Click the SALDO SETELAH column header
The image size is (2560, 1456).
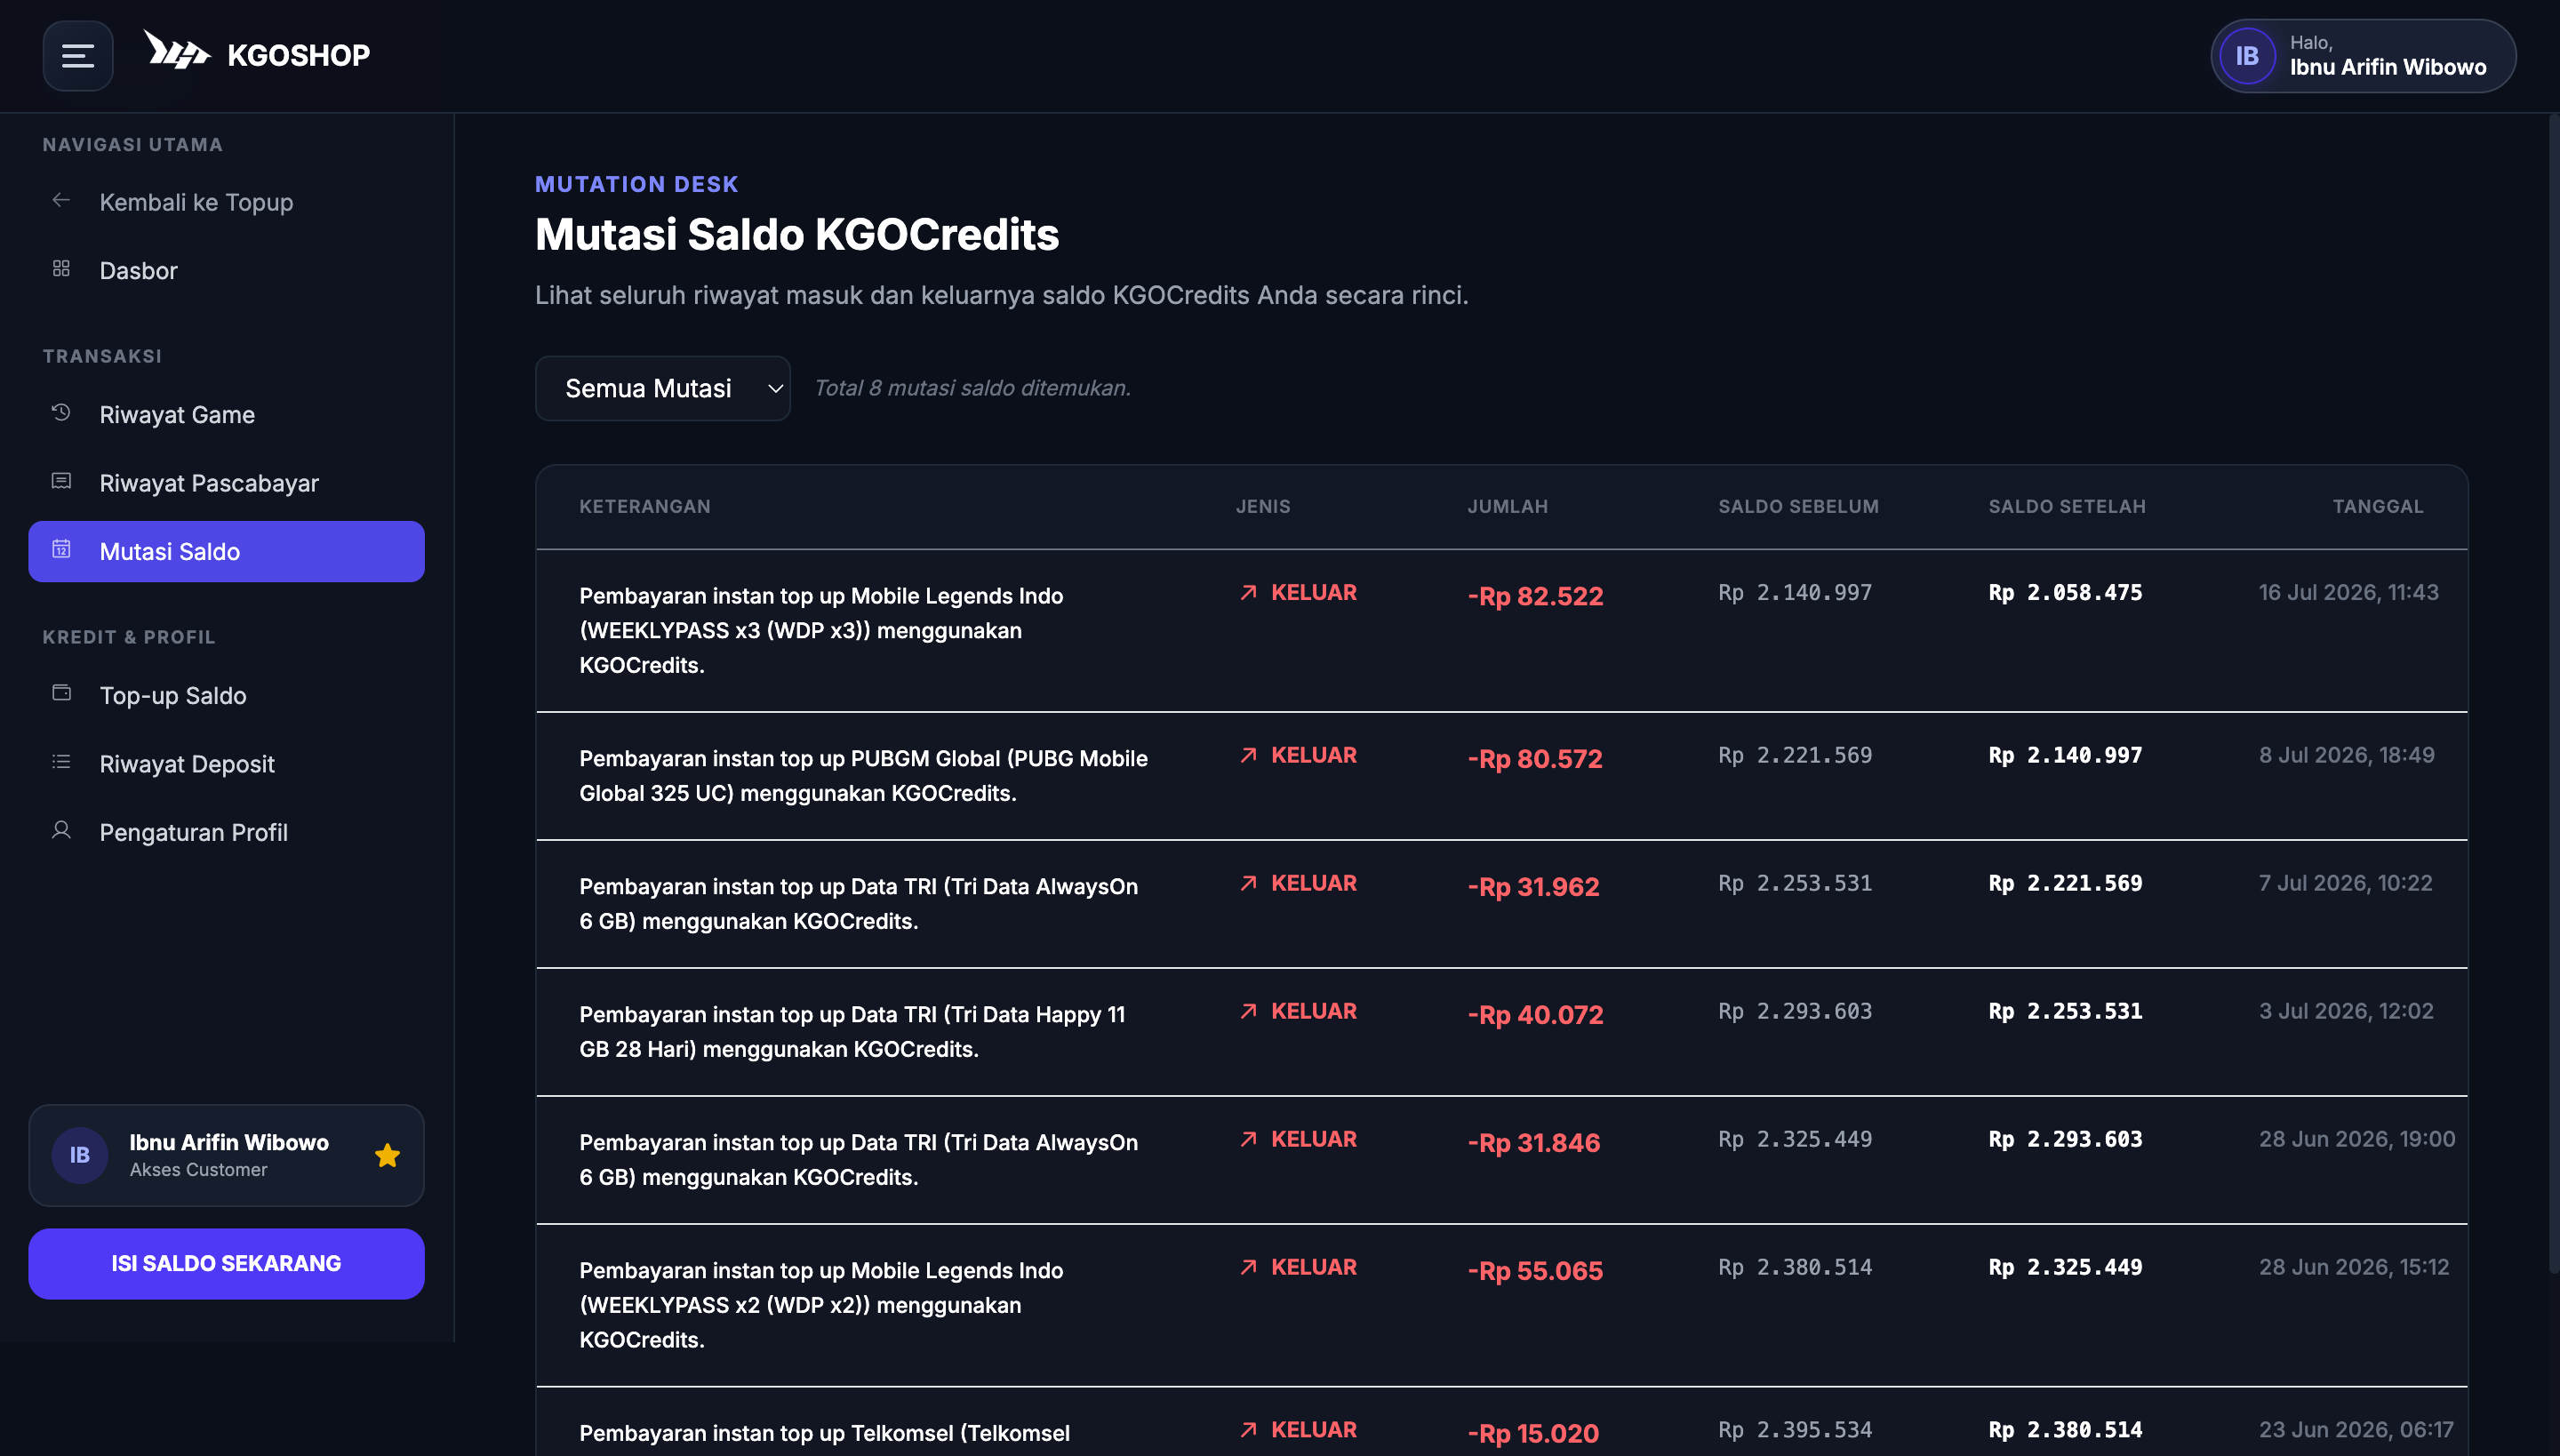pos(2067,507)
